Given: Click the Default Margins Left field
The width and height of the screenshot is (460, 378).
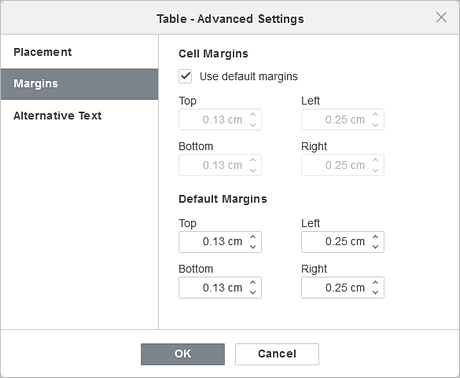Looking at the screenshot, I should pyautogui.click(x=343, y=242).
